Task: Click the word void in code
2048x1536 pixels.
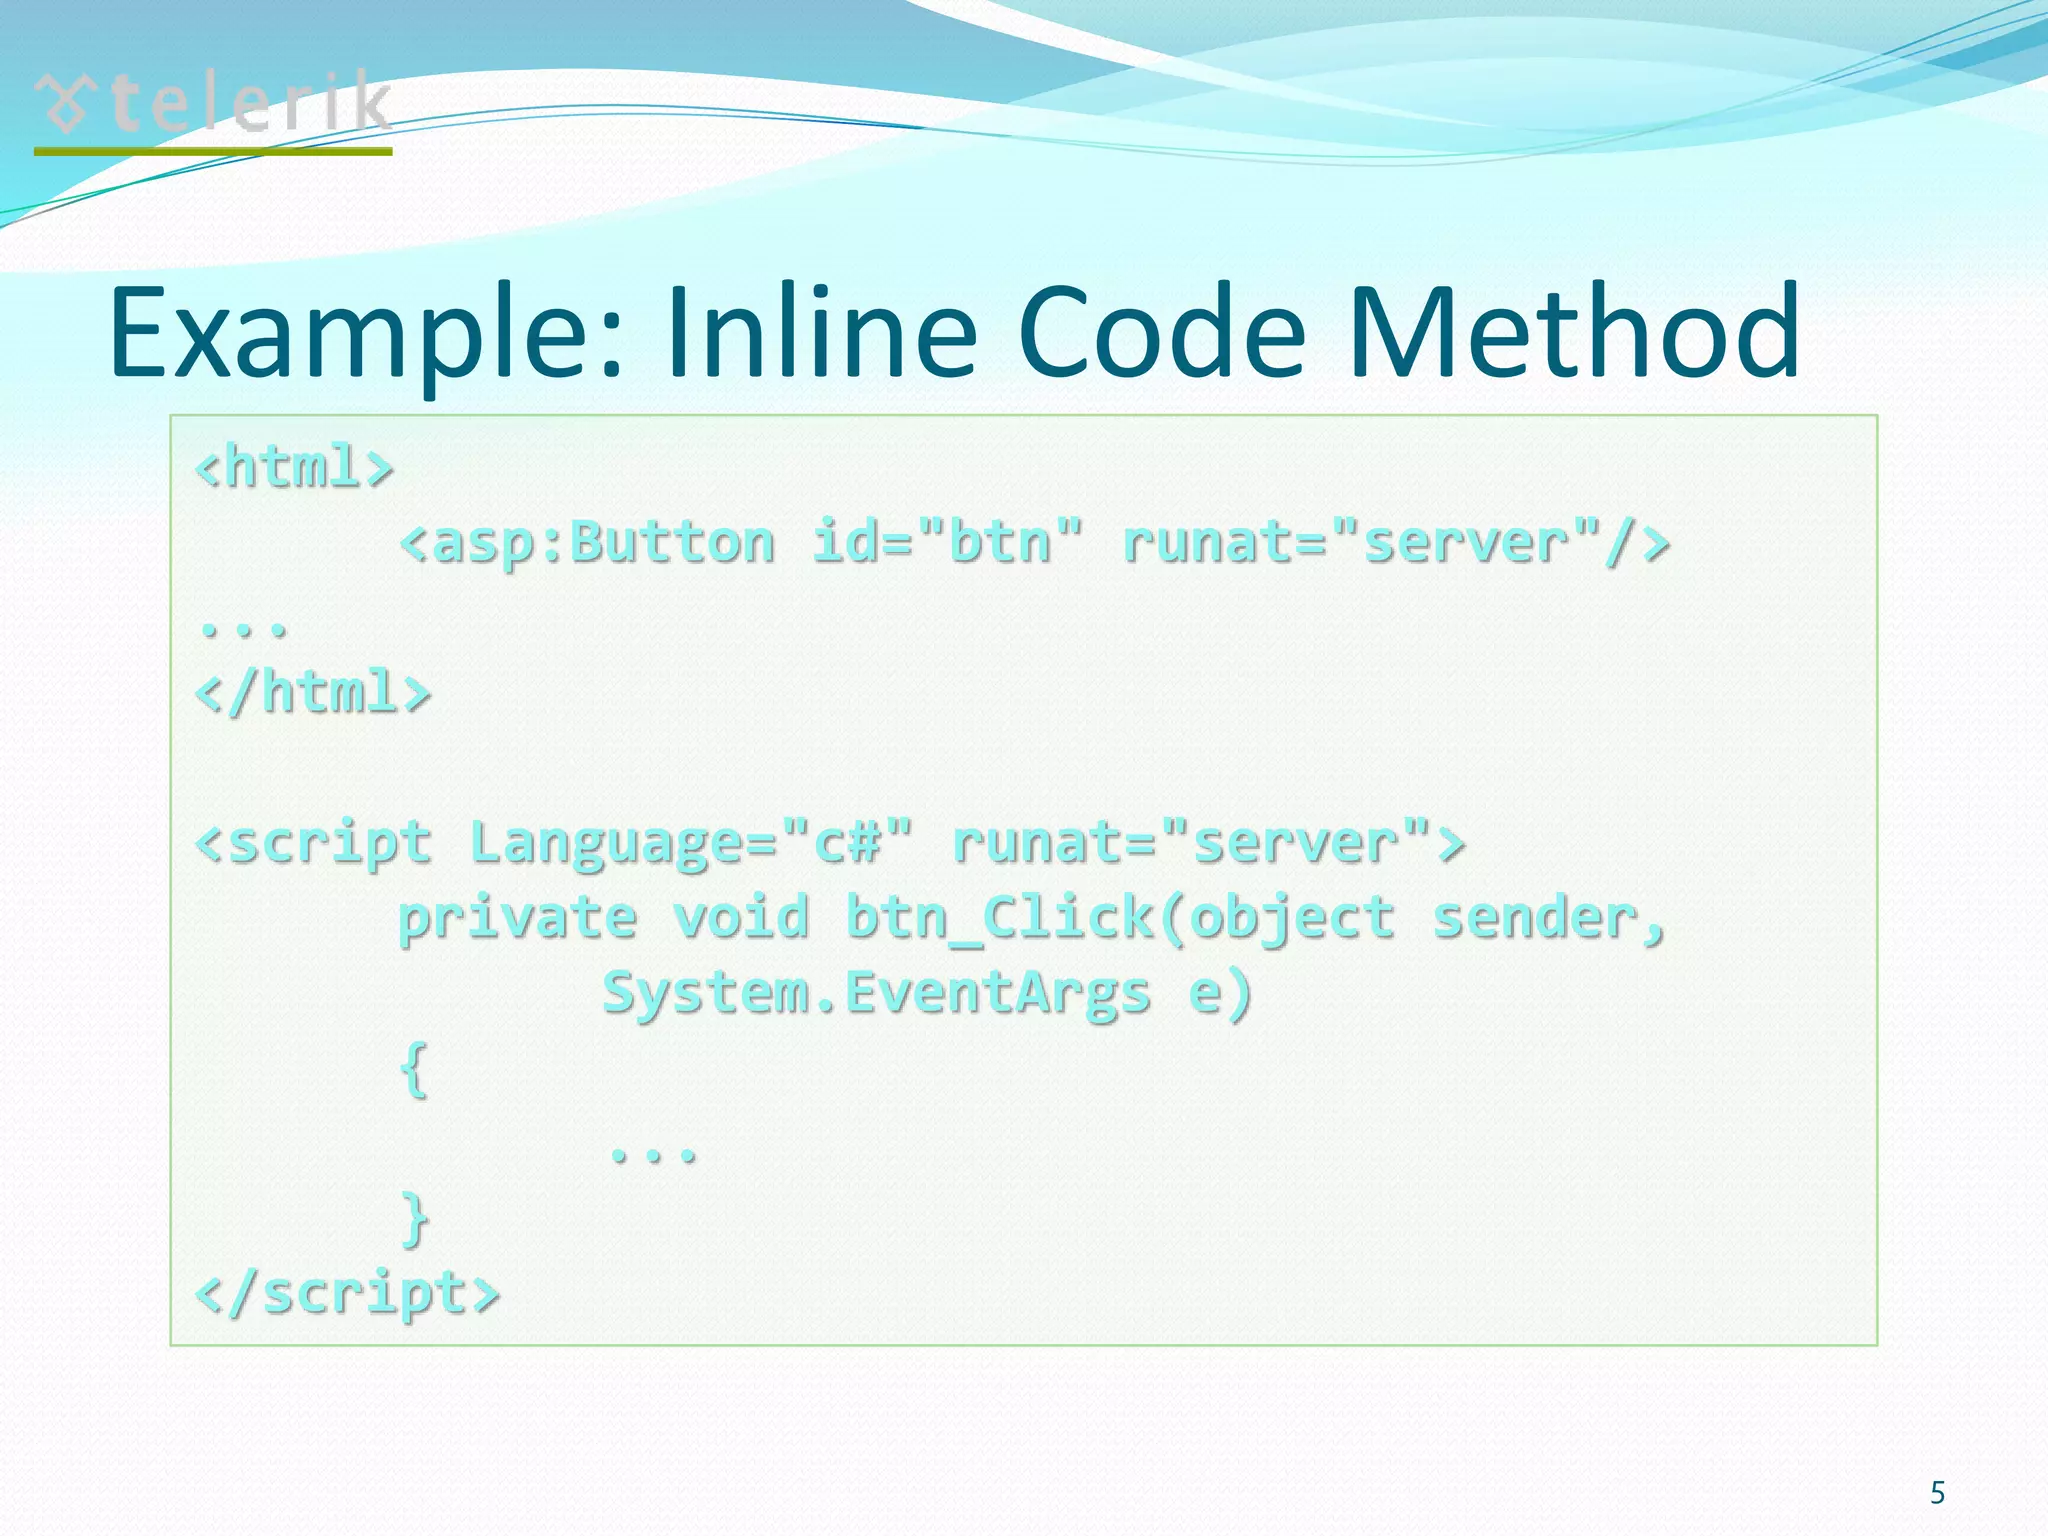Action: 740,918
